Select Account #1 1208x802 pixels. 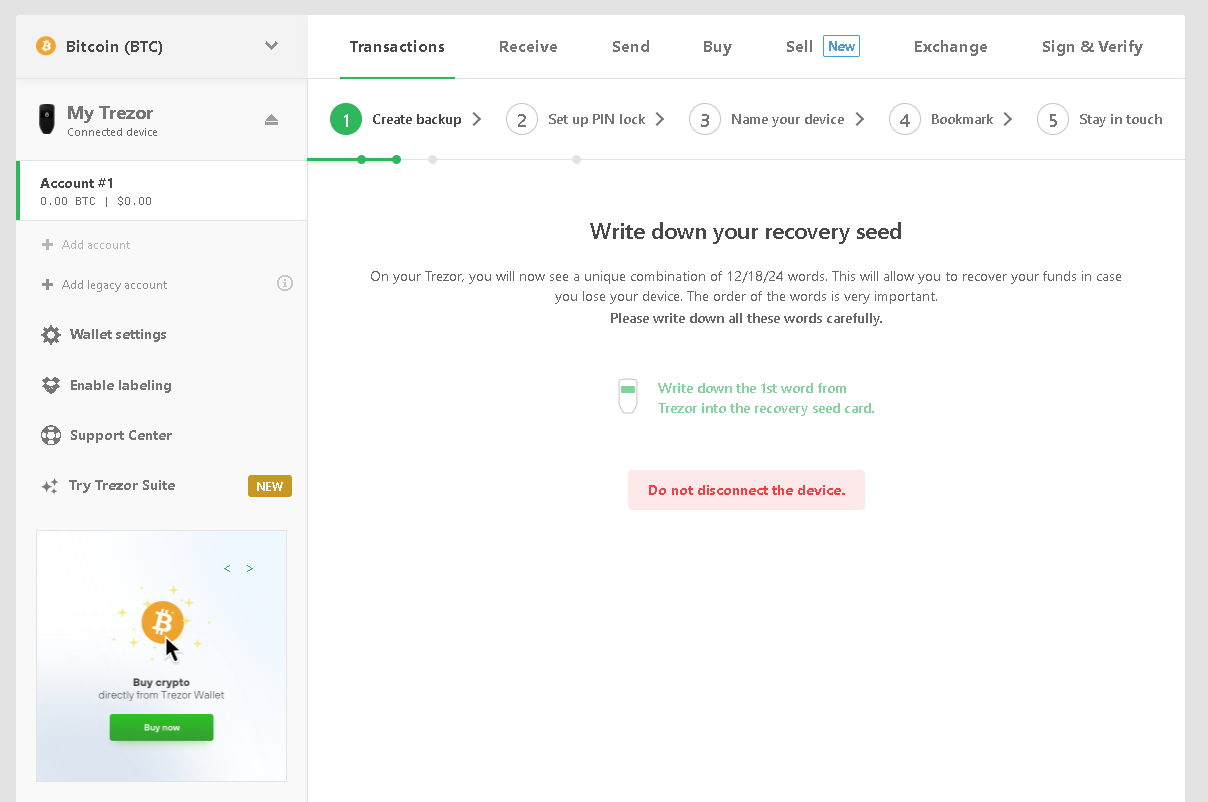click(x=162, y=191)
